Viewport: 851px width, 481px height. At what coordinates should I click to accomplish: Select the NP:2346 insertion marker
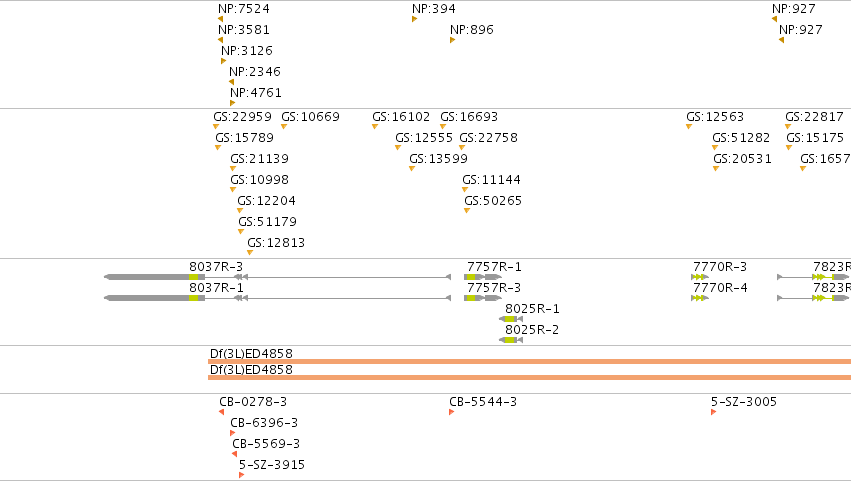[231, 82]
